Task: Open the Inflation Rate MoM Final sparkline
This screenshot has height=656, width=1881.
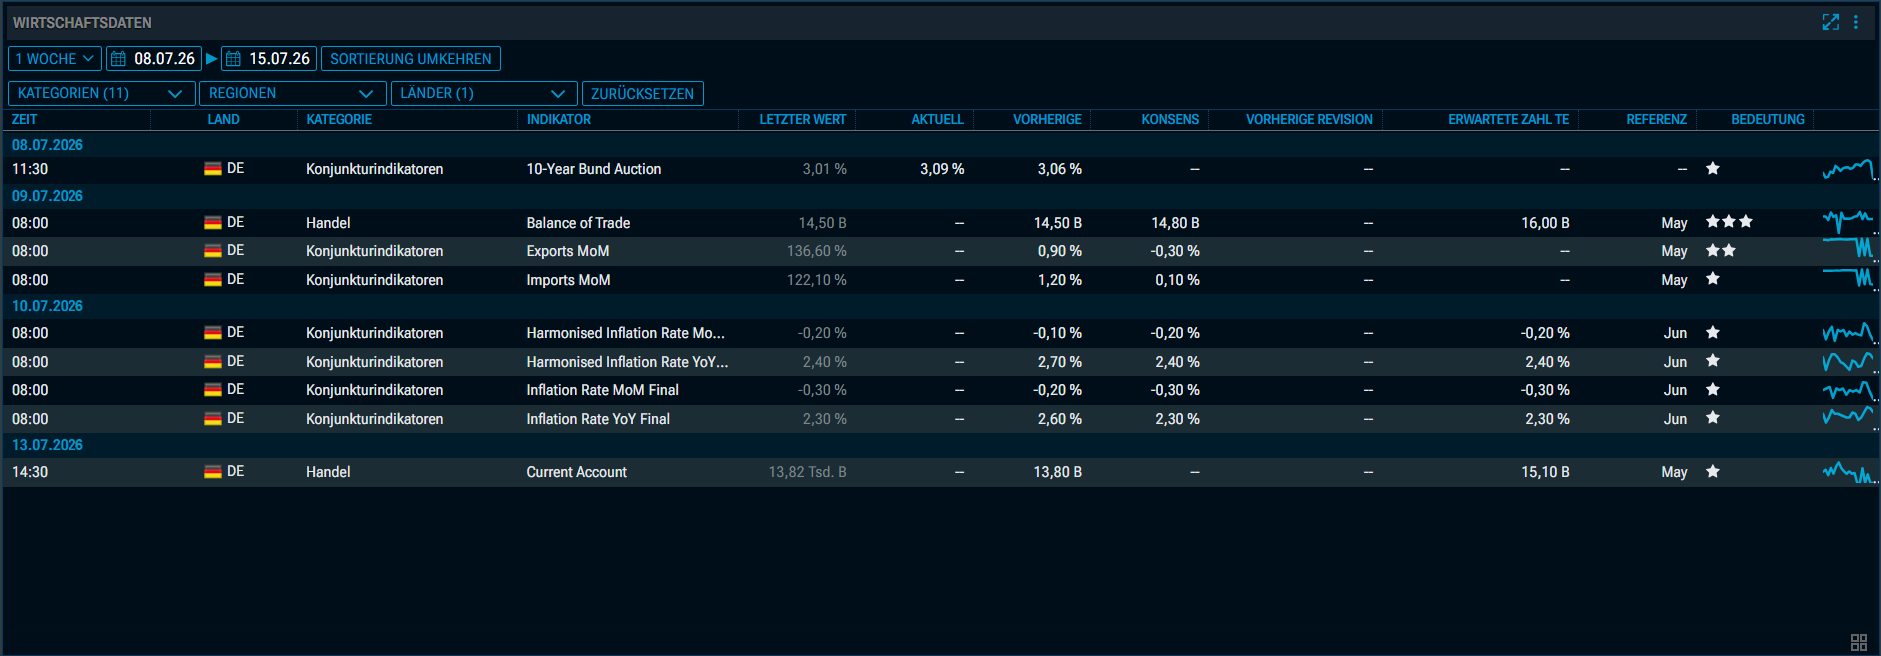Action: [1848, 390]
